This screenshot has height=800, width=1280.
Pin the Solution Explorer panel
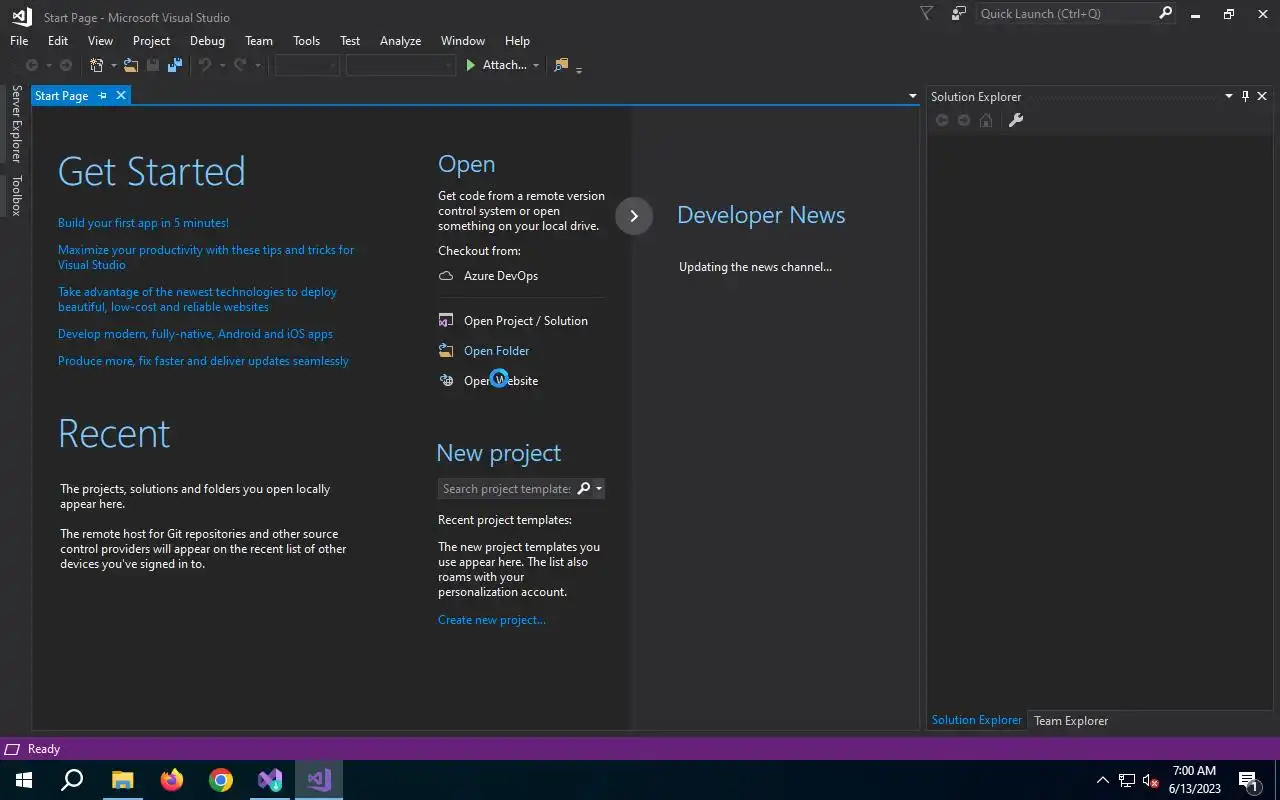(x=1245, y=96)
